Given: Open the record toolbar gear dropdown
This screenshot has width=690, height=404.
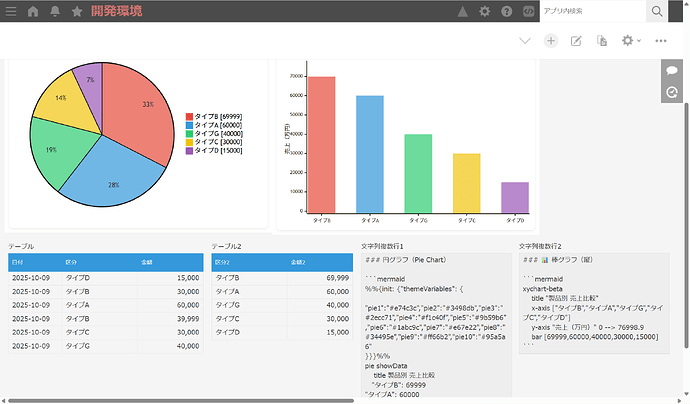Looking at the screenshot, I should (631, 41).
